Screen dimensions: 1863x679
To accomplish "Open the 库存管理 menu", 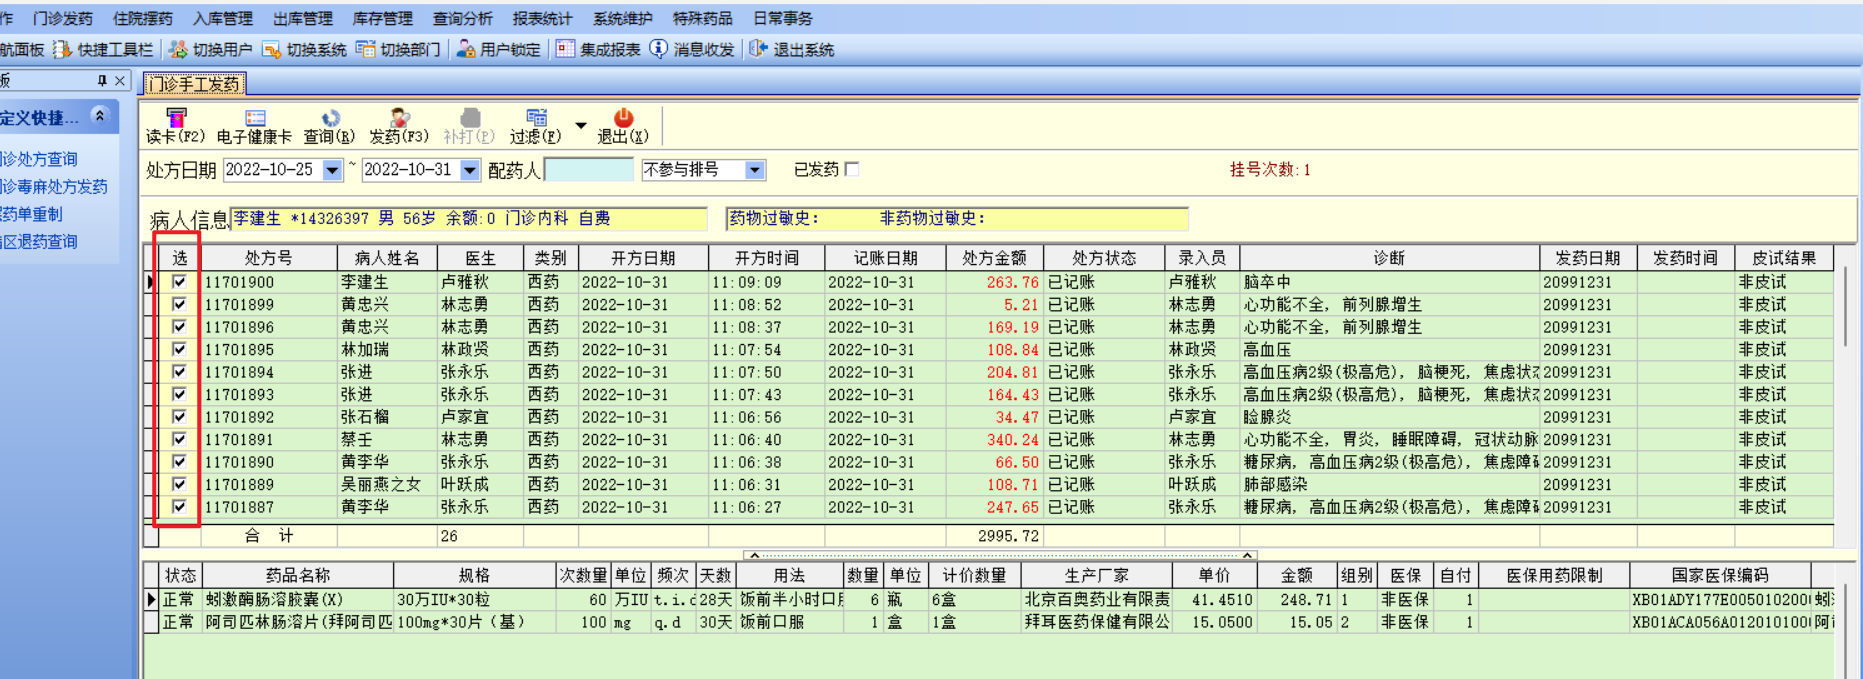I will [x=383, y=18].
